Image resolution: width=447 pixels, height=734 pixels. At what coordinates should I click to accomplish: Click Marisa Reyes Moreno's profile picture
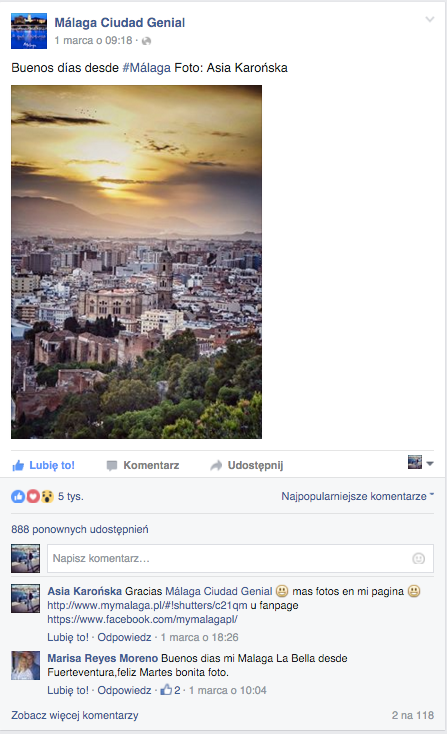tap(26, 665)
